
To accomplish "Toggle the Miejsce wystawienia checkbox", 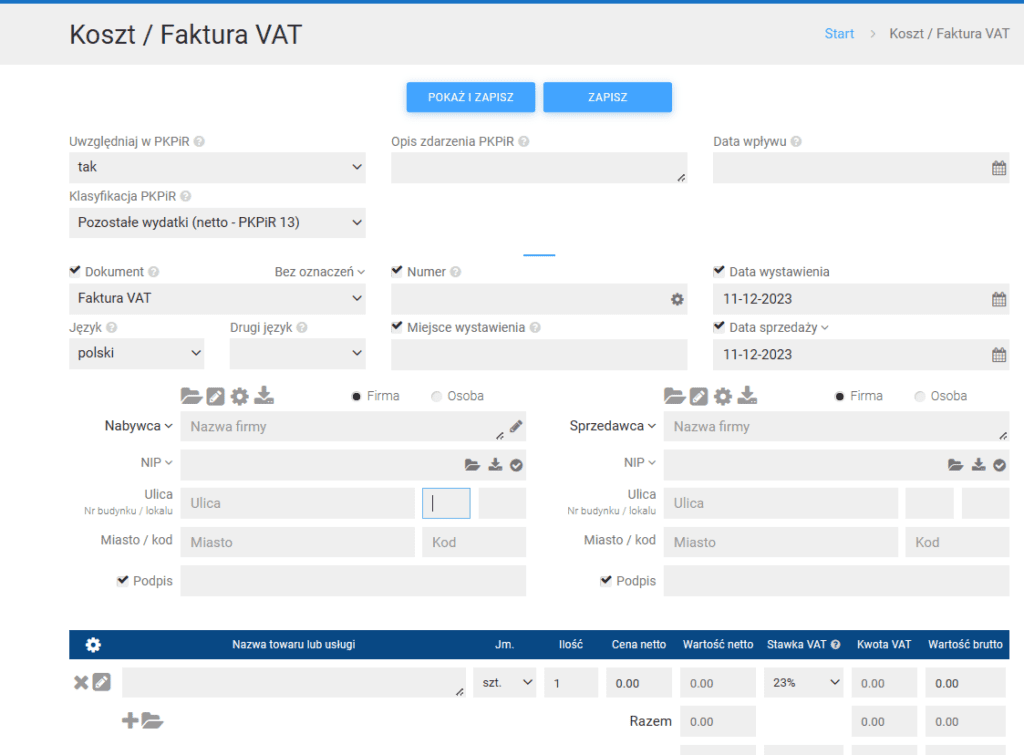I will [397, 327].
